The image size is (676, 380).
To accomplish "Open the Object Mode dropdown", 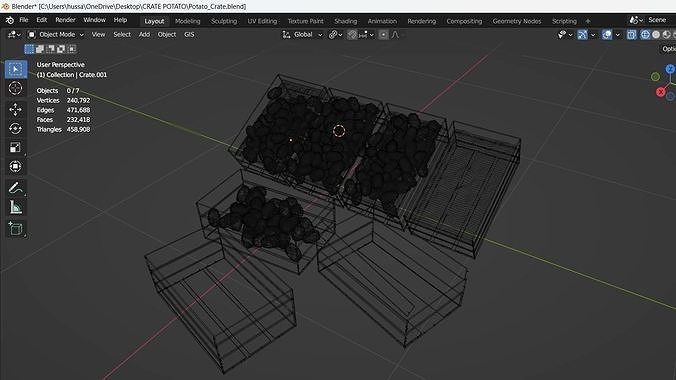I will (56, 35).
